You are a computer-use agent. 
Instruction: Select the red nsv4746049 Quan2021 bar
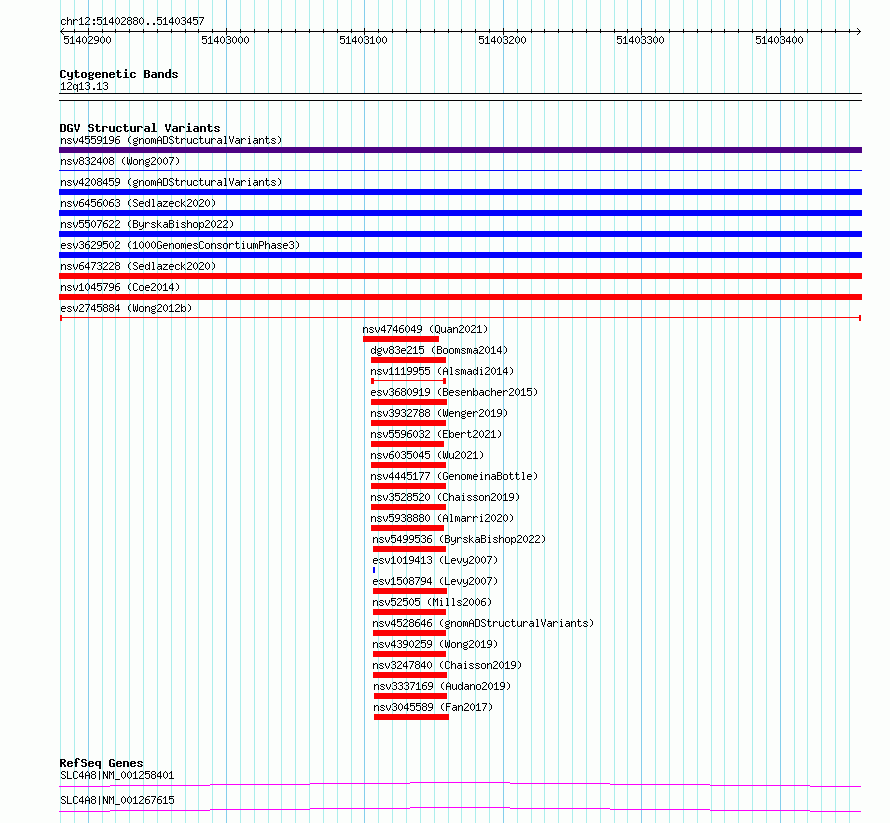click(401, 339)
